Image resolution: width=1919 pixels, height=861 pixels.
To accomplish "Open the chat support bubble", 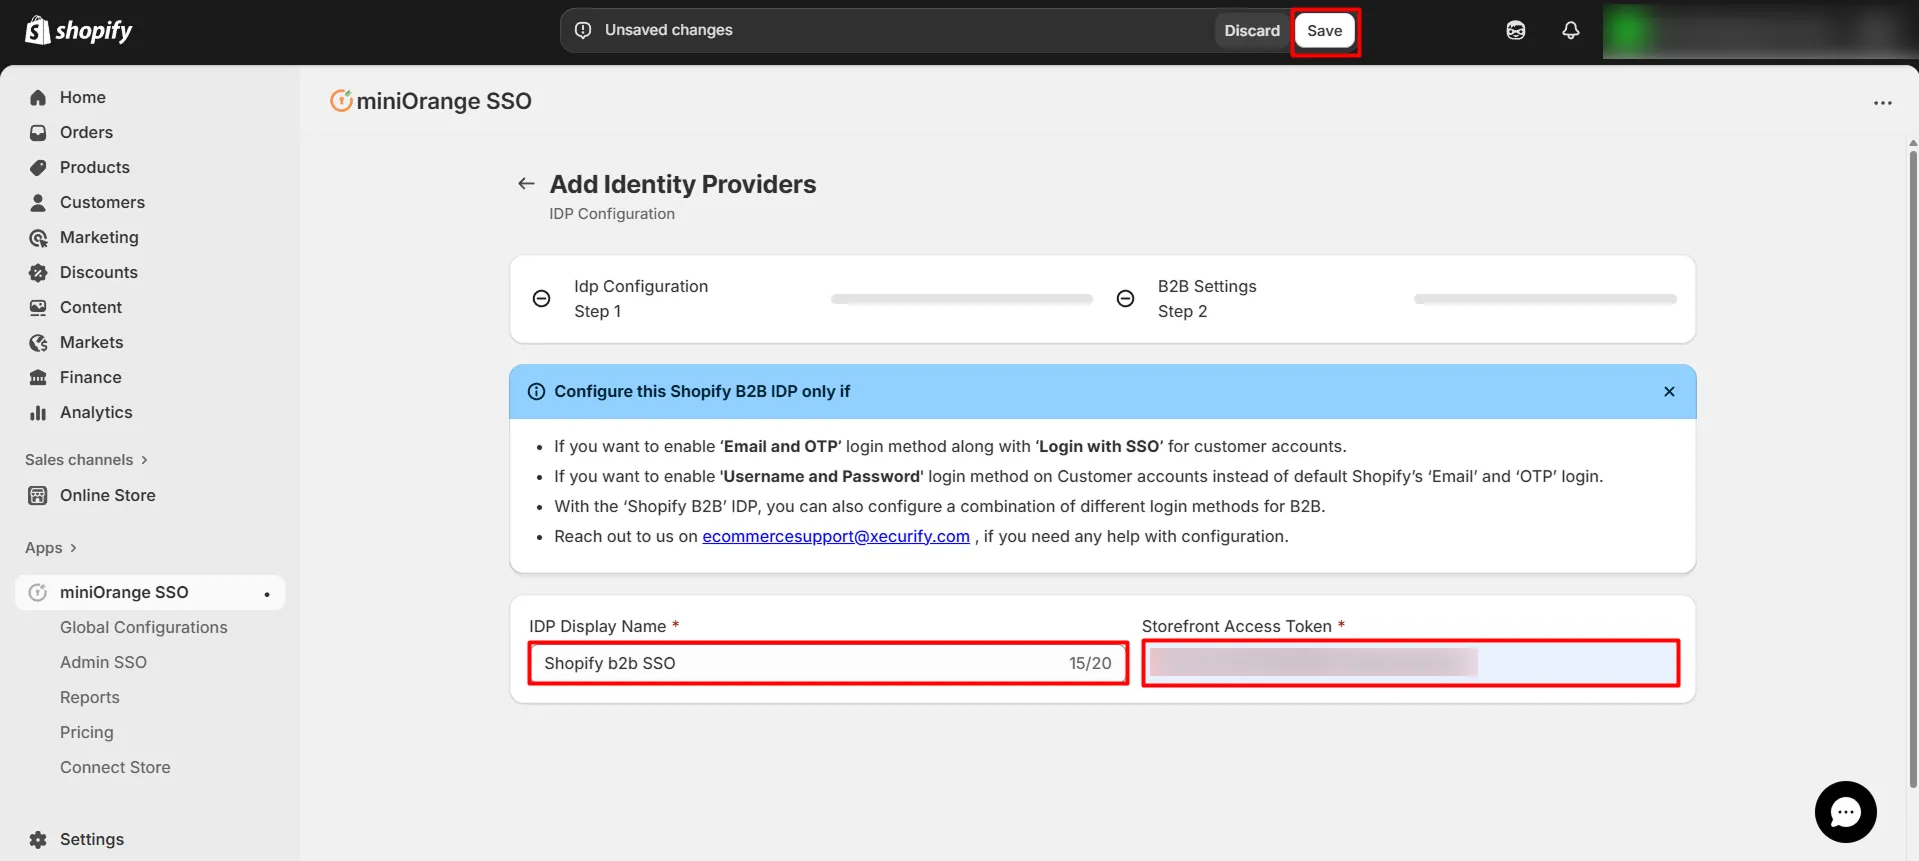I will [1845, 811].
